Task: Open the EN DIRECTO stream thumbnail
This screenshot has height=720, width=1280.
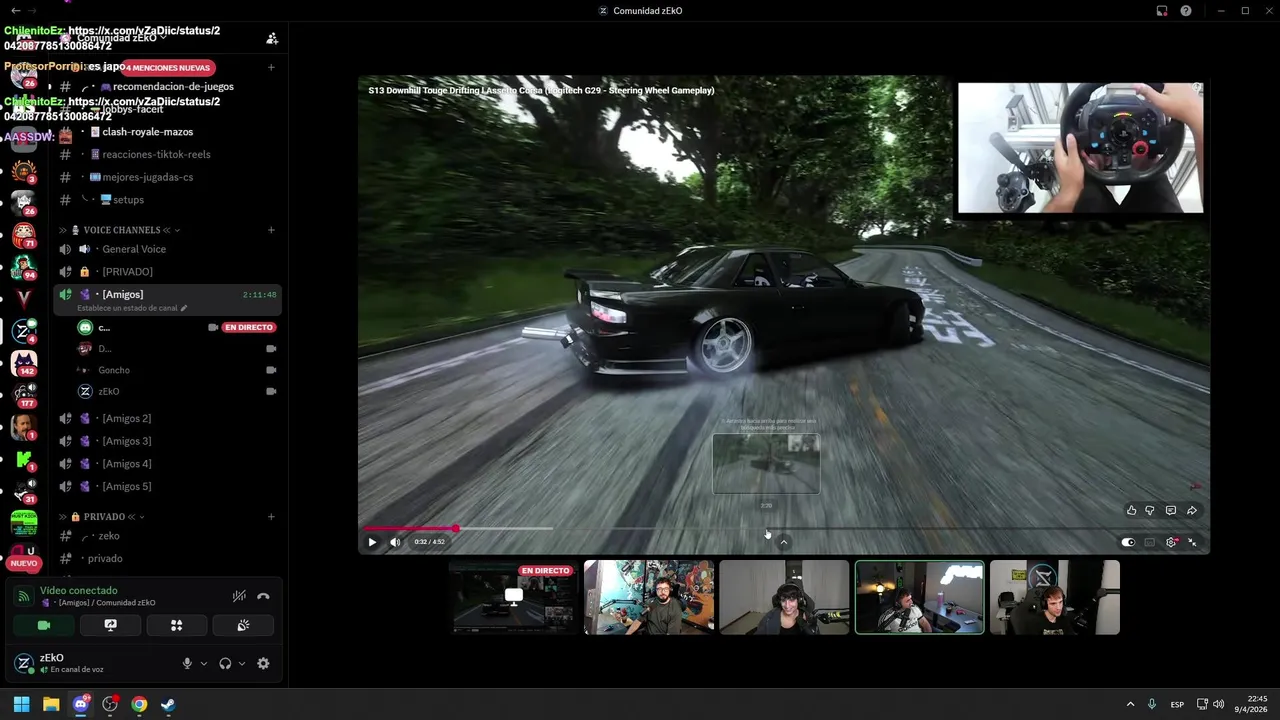Action: [514, 597]
